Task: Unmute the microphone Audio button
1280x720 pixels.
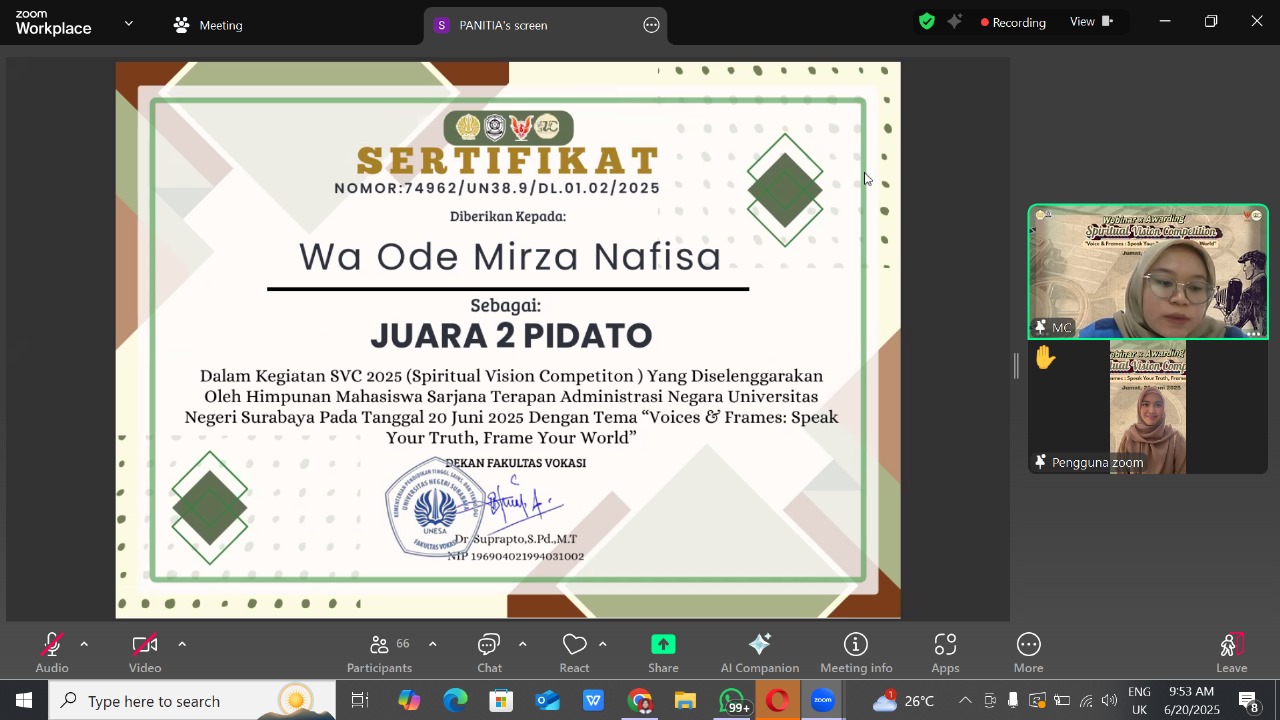Action: [x=52, y=653]
